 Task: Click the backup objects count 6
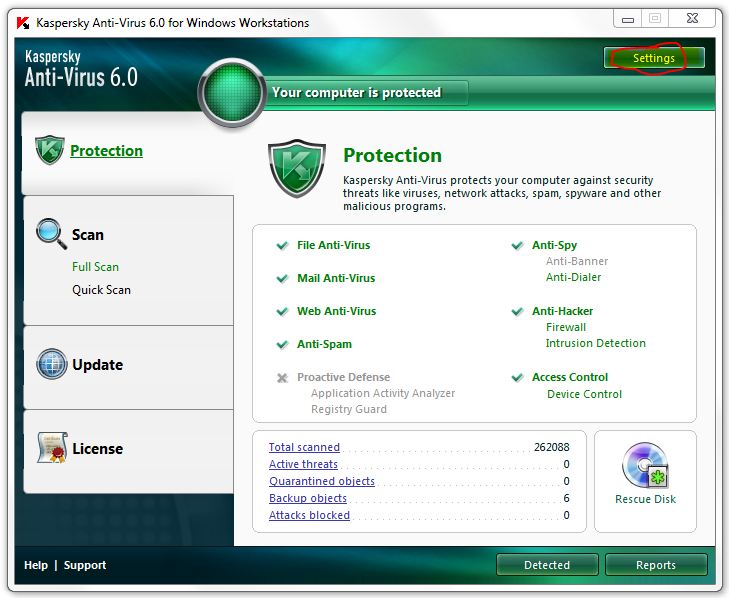point(566,498)
